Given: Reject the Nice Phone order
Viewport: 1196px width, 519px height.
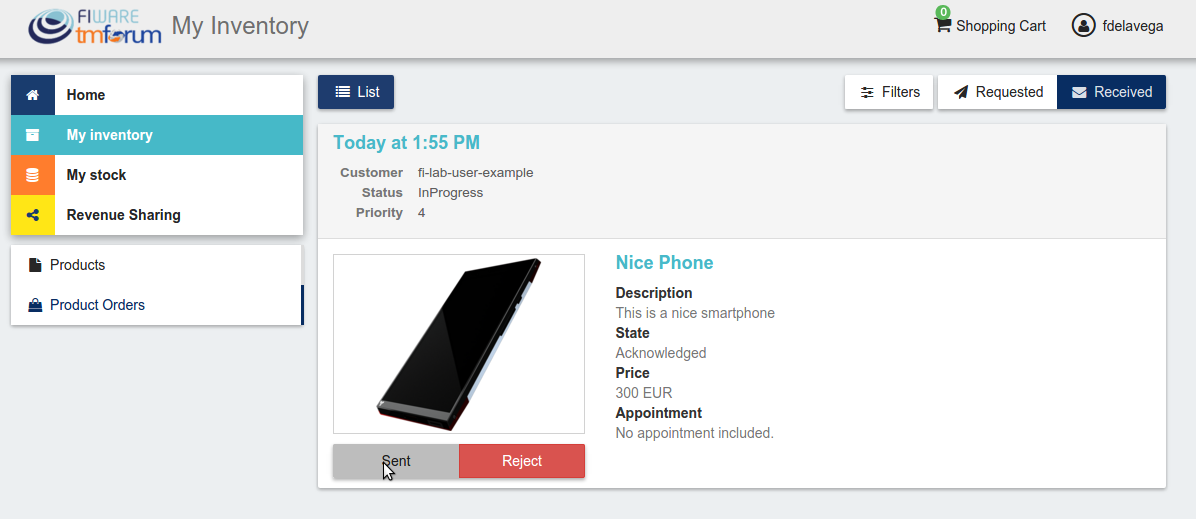Looking at the screenshot, I should pyautogui.click(x=522, y=461).
